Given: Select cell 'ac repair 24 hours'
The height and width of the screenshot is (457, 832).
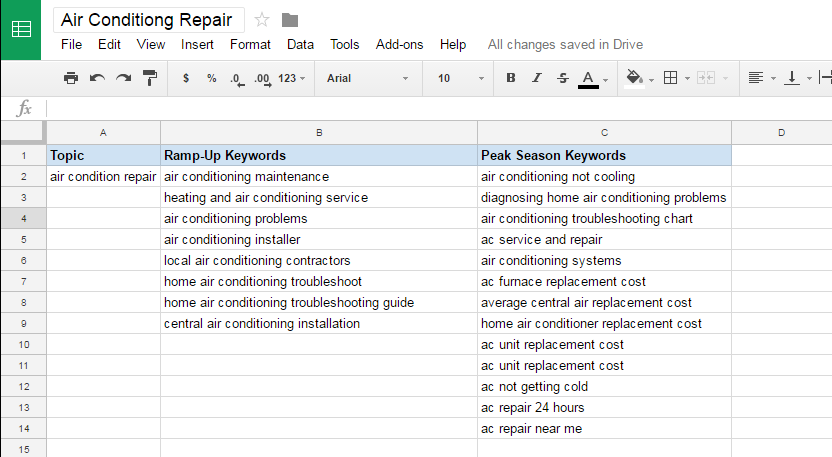Looking at the screenshot, I should coord(604,408).
